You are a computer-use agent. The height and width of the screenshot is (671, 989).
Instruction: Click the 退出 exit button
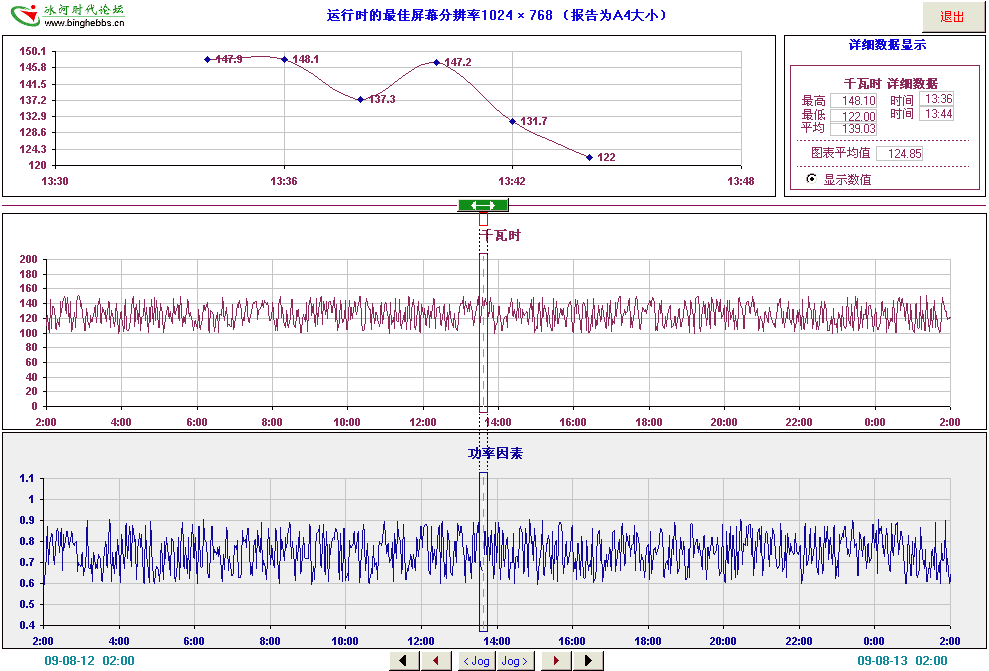coord(952,17)
